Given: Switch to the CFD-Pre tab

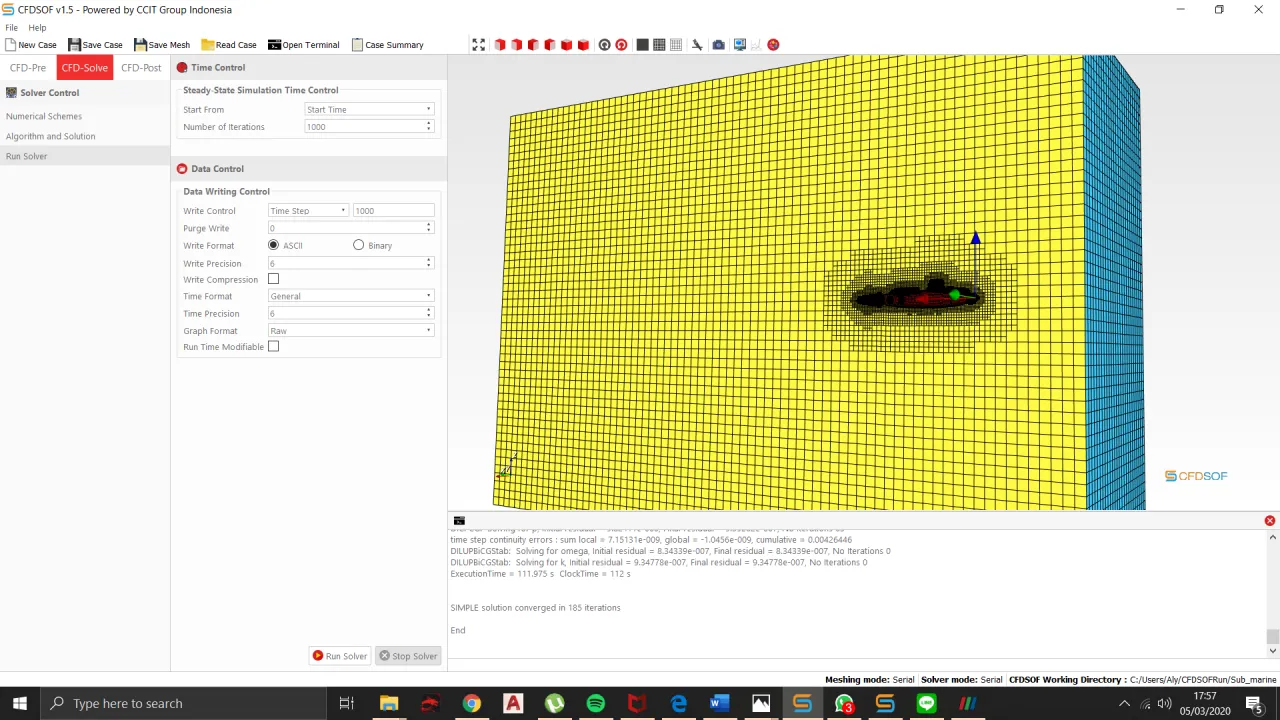Looking at the screenshot, I should pos(28,68).
